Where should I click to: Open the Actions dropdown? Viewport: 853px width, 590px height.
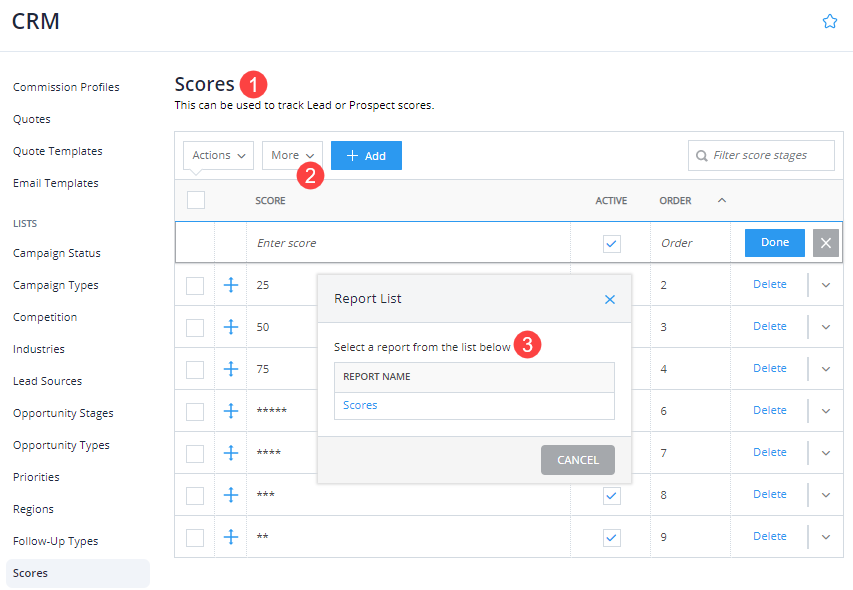coord(217,155)
